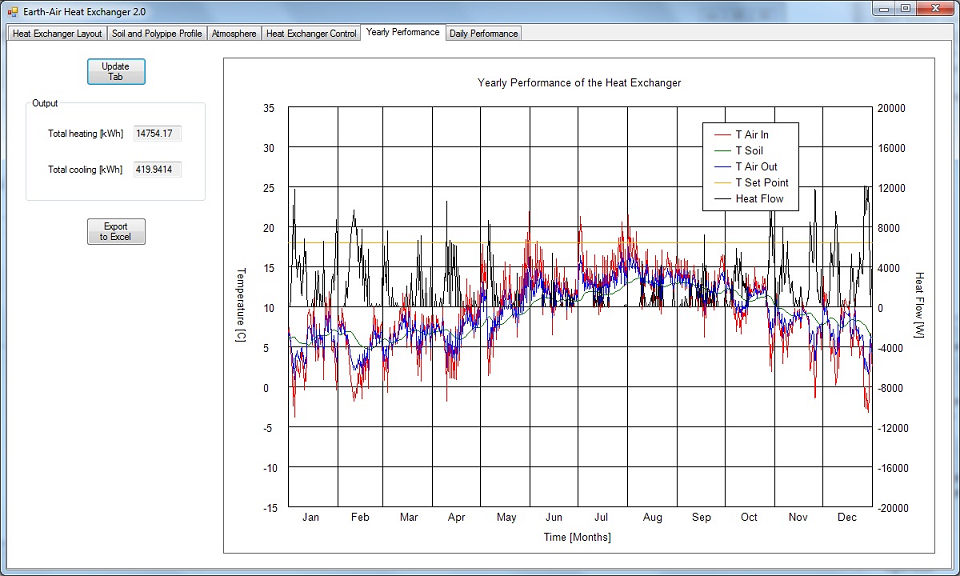Image resolution: width=960 pixels, height=576 pixels.
Task: Click the yellow T Set Point legend line
Action: pos(723,182)
